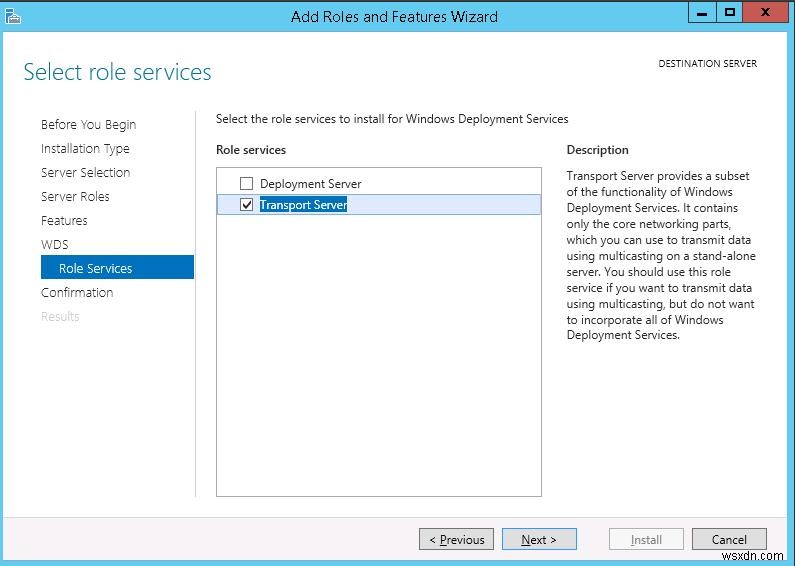Viewport: 795px width, 566px height.
Task: Select the Deployment Server row label
Action: (310, 184)
